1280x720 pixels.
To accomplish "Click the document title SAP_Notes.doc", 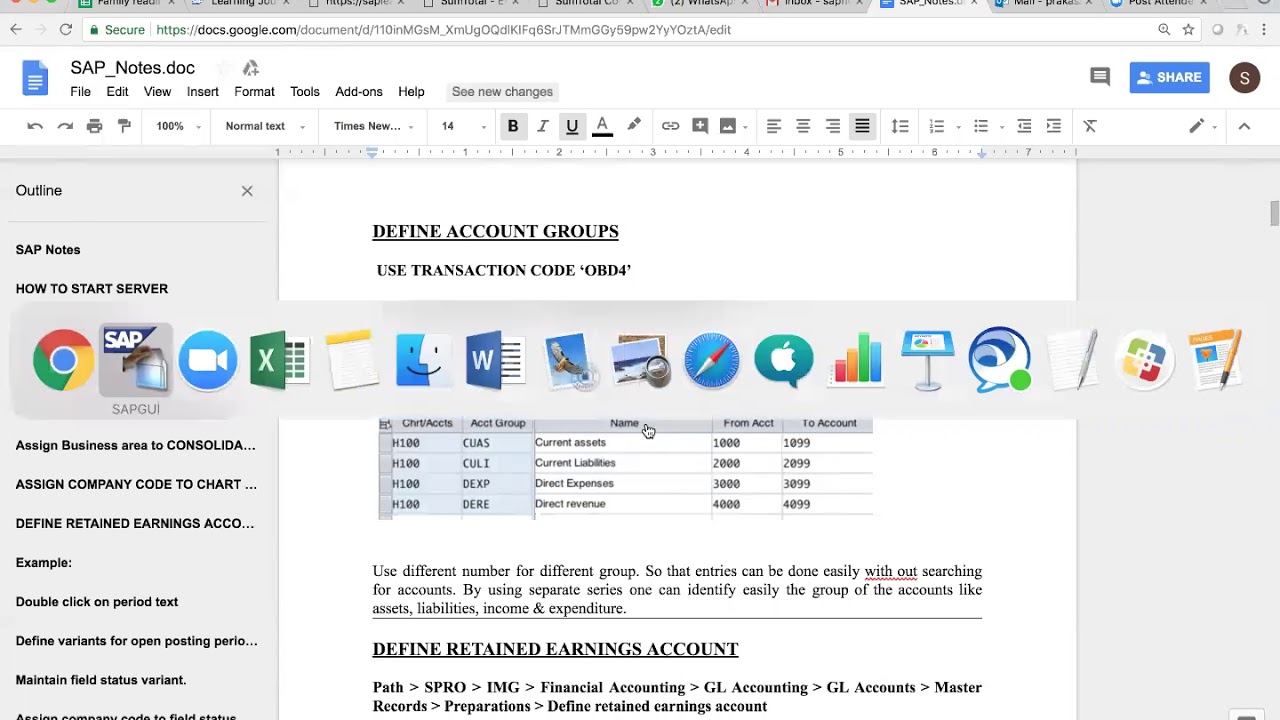I will [x=132, y=68].
